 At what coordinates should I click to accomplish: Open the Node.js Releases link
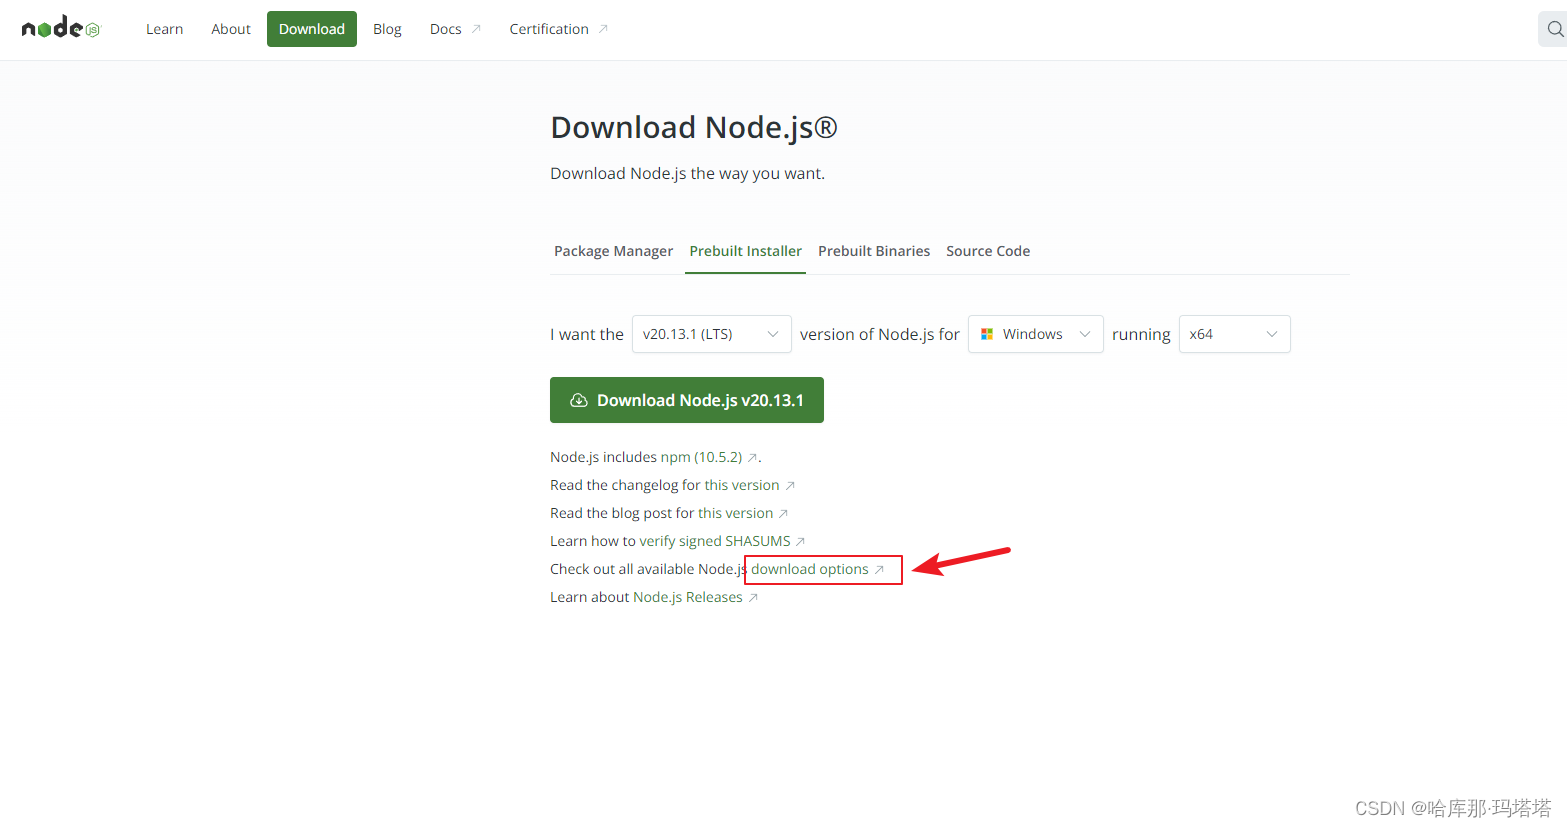click(696, 597)
